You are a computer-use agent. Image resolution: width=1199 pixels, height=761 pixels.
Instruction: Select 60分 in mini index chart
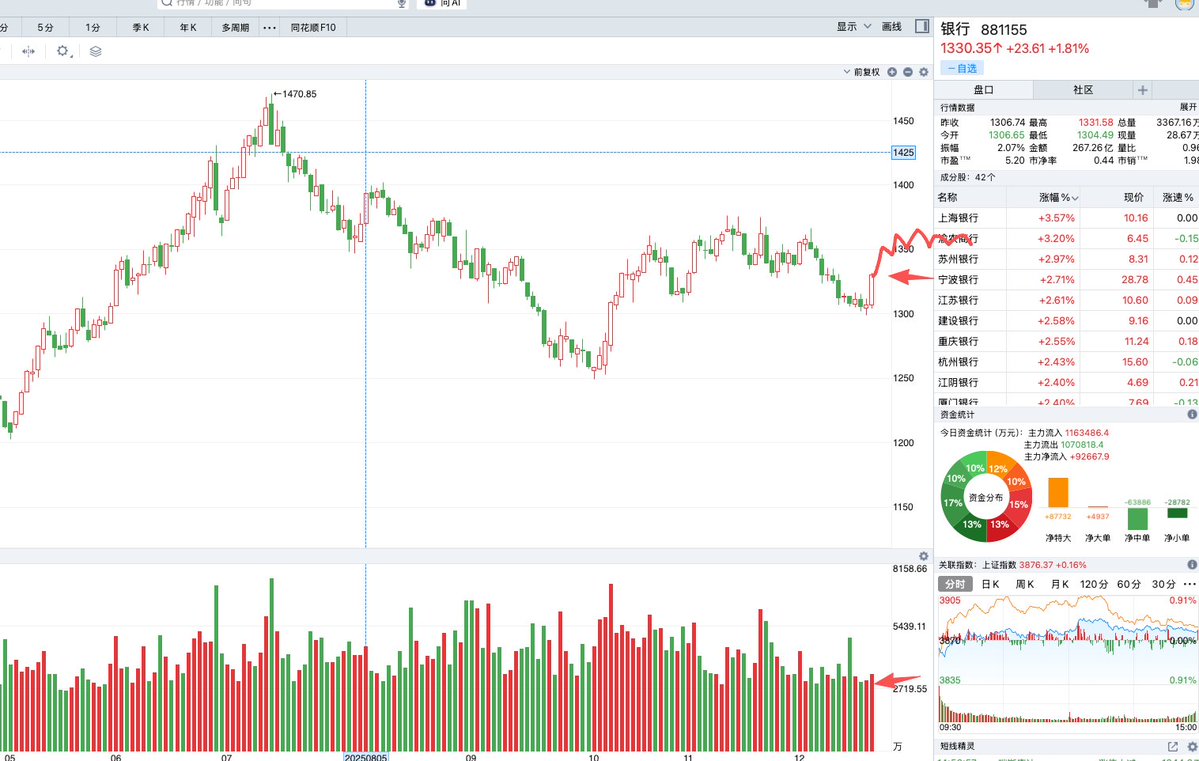(1129, 584)
